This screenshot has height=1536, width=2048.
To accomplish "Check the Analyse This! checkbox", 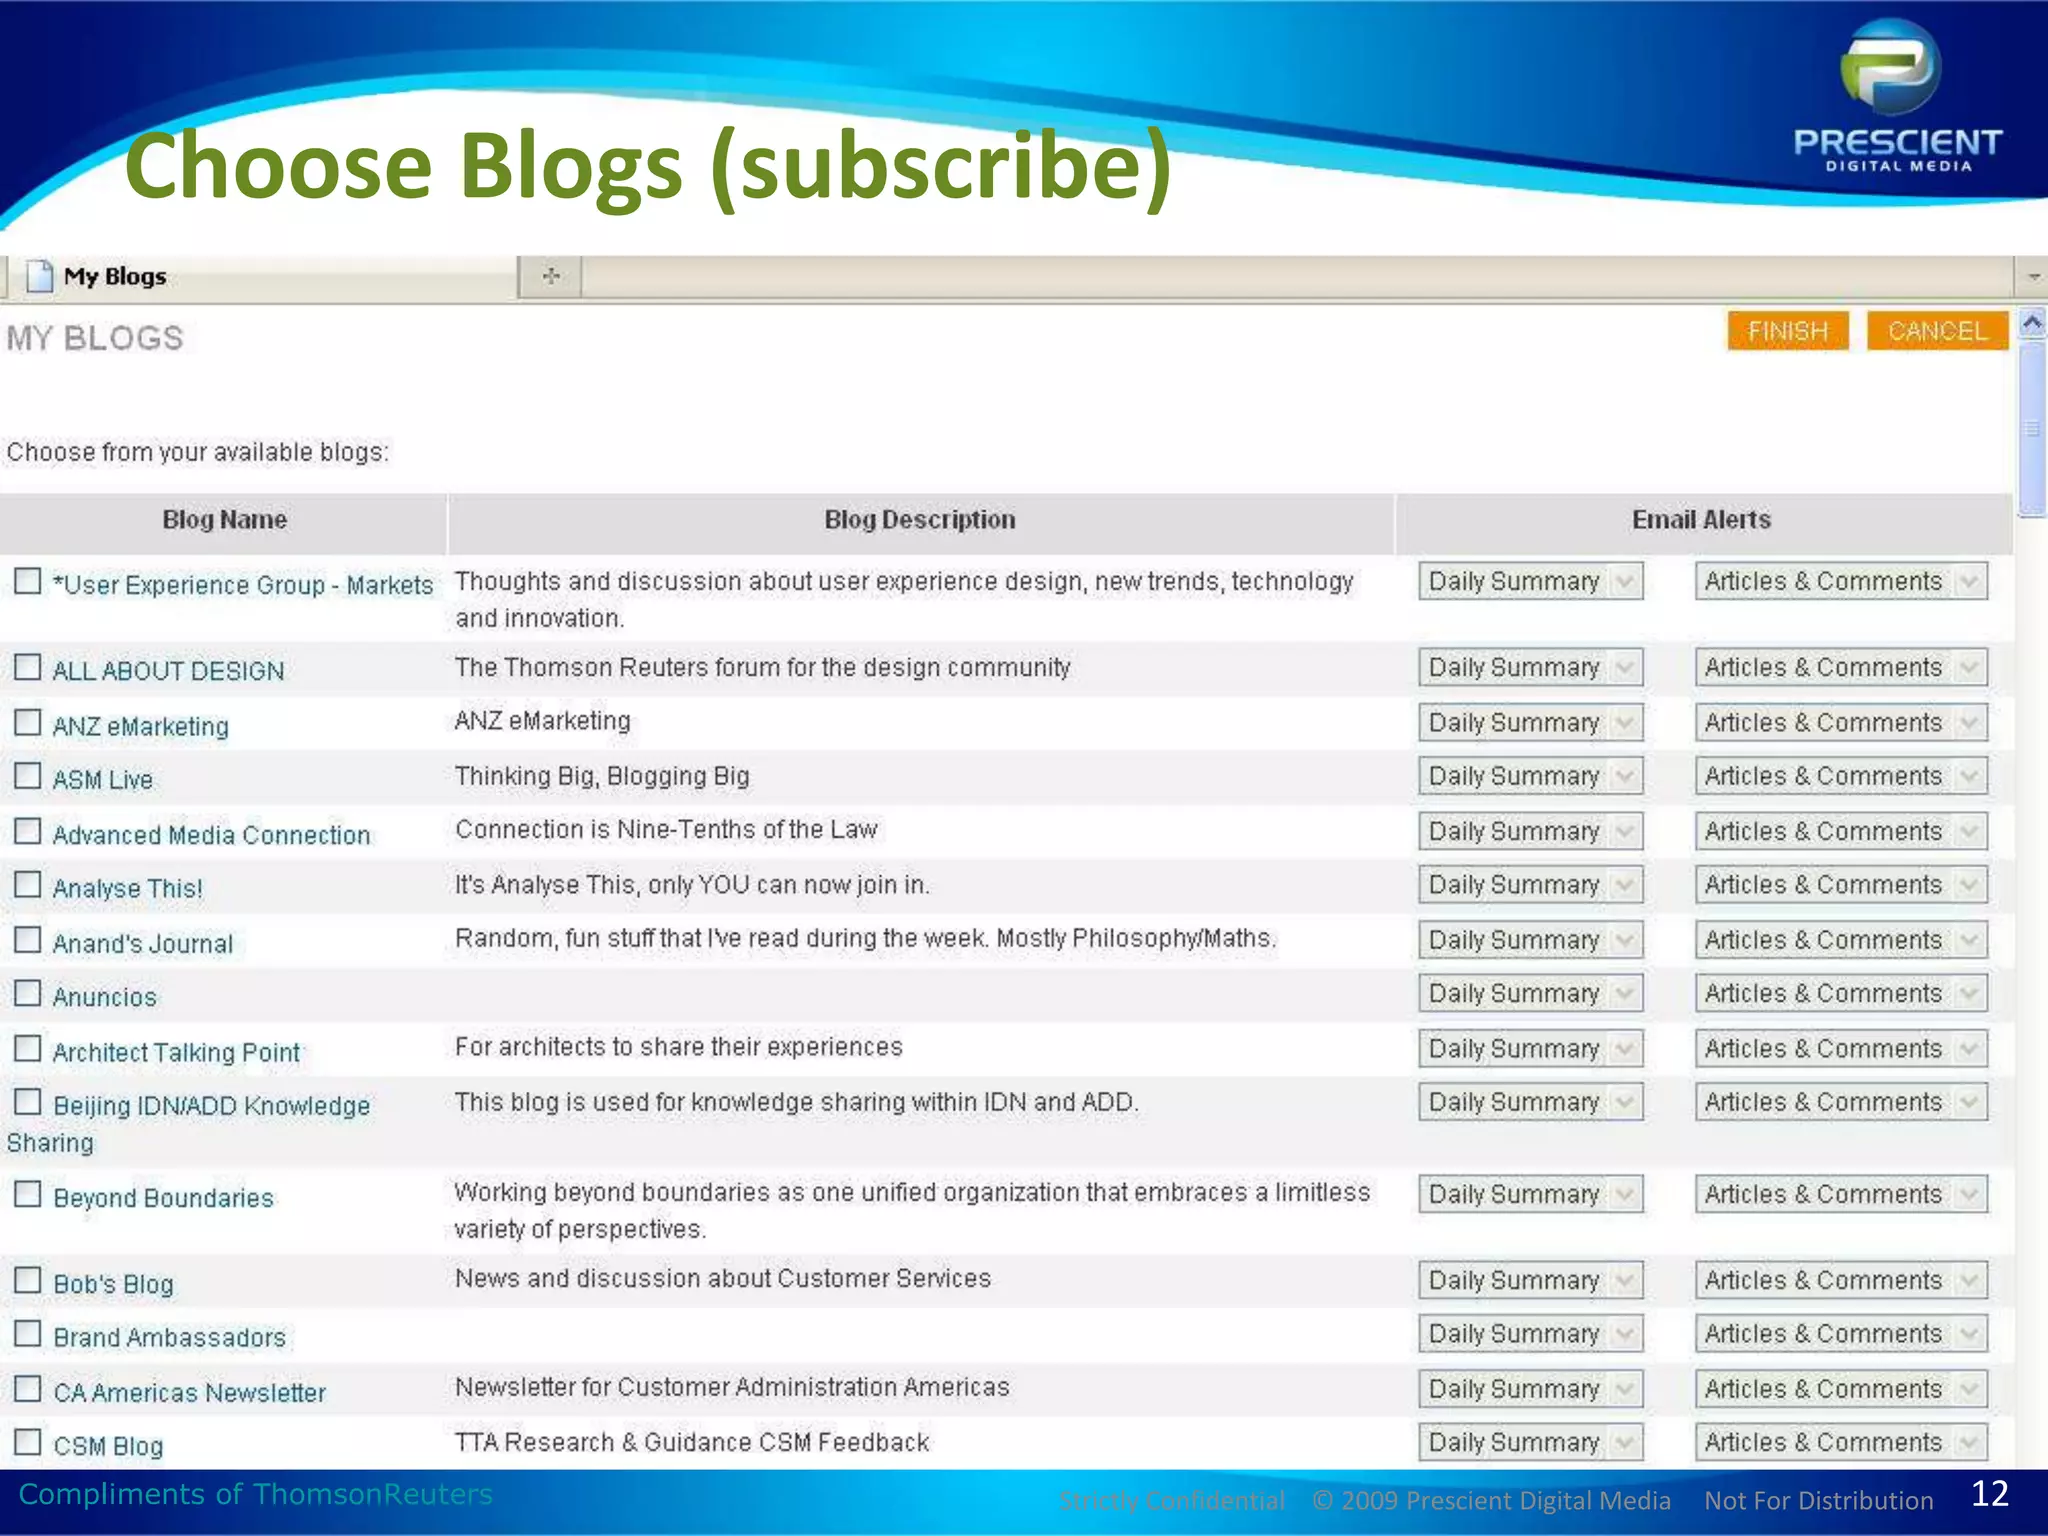I will tap(28, 885).
